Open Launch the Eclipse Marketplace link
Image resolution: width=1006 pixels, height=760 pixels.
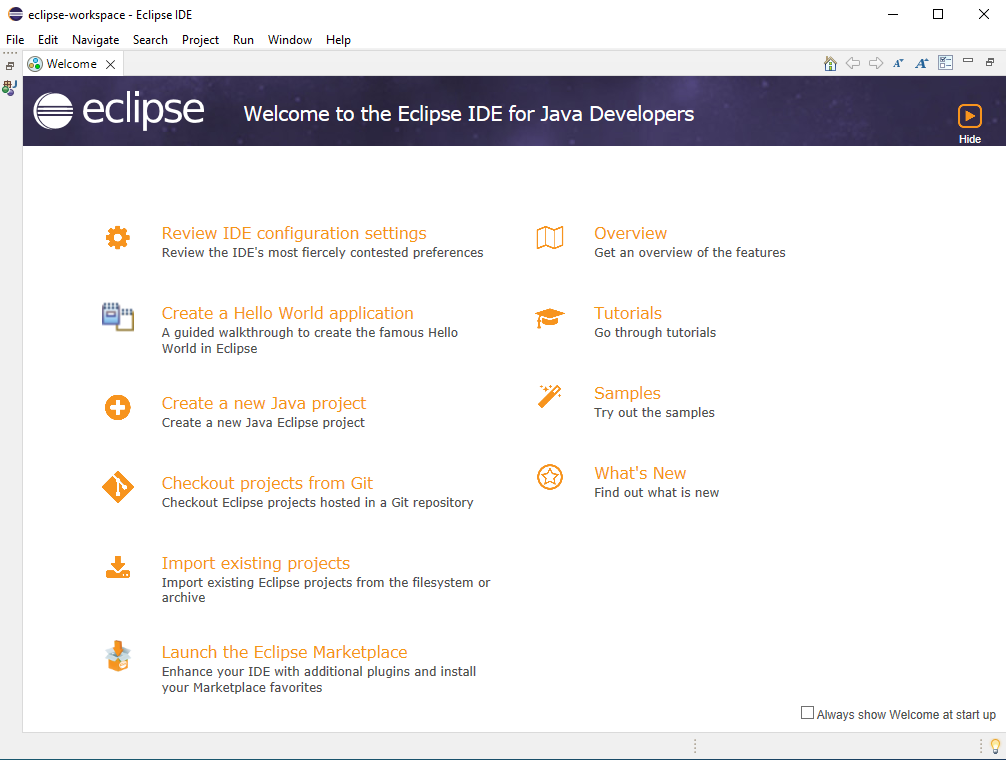(284, 652)
